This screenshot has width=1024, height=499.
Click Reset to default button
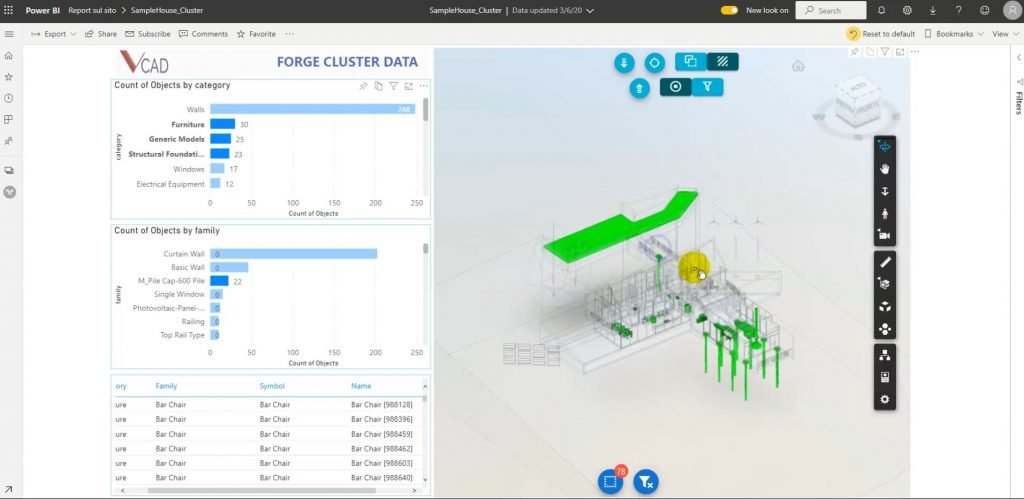(x=881, y=34)
